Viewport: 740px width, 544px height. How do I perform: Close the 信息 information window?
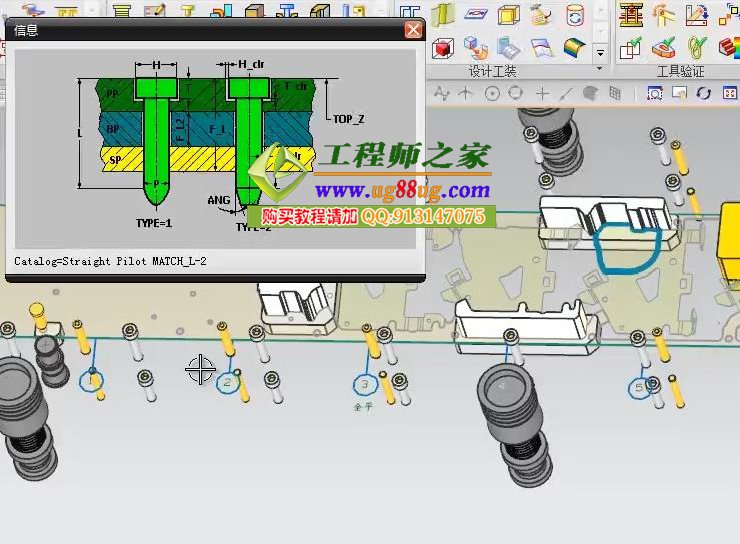pyautogui.click(x=412, y=29)
